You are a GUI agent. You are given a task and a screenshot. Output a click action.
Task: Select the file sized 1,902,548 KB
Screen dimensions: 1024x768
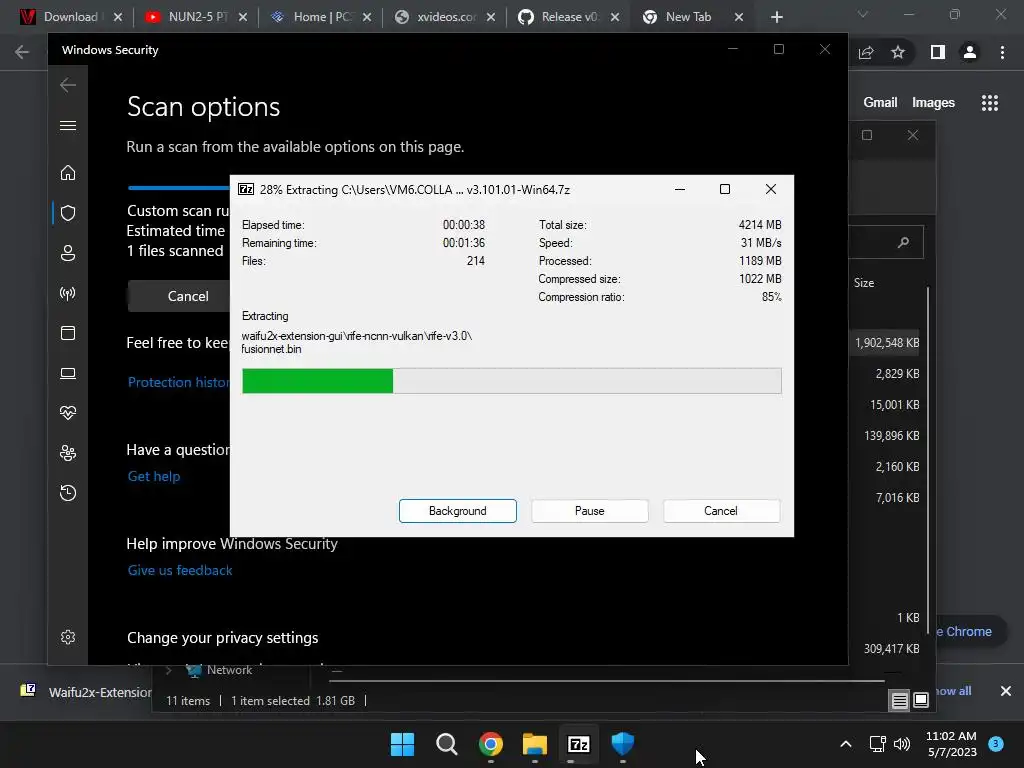pyautogui.click(x=887, y=343)
